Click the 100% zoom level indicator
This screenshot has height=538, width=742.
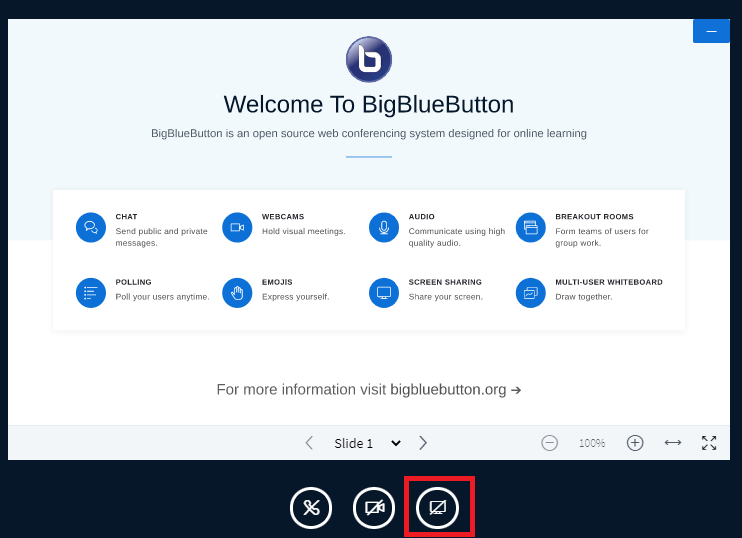click(592, 443)
